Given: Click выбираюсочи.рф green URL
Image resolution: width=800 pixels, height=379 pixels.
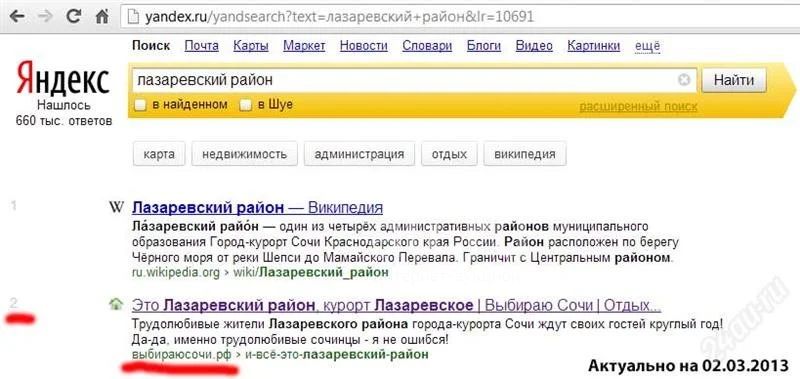Looking at the screenshot, I should click(181, 354).
